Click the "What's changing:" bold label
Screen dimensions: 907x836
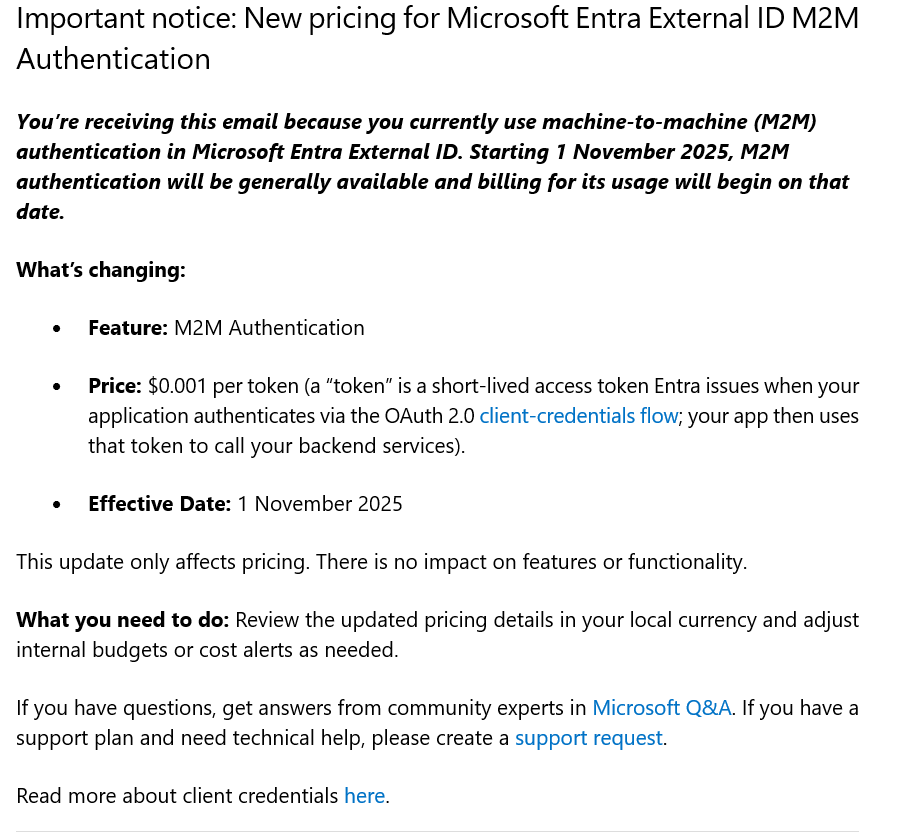(x=101, y=270)
